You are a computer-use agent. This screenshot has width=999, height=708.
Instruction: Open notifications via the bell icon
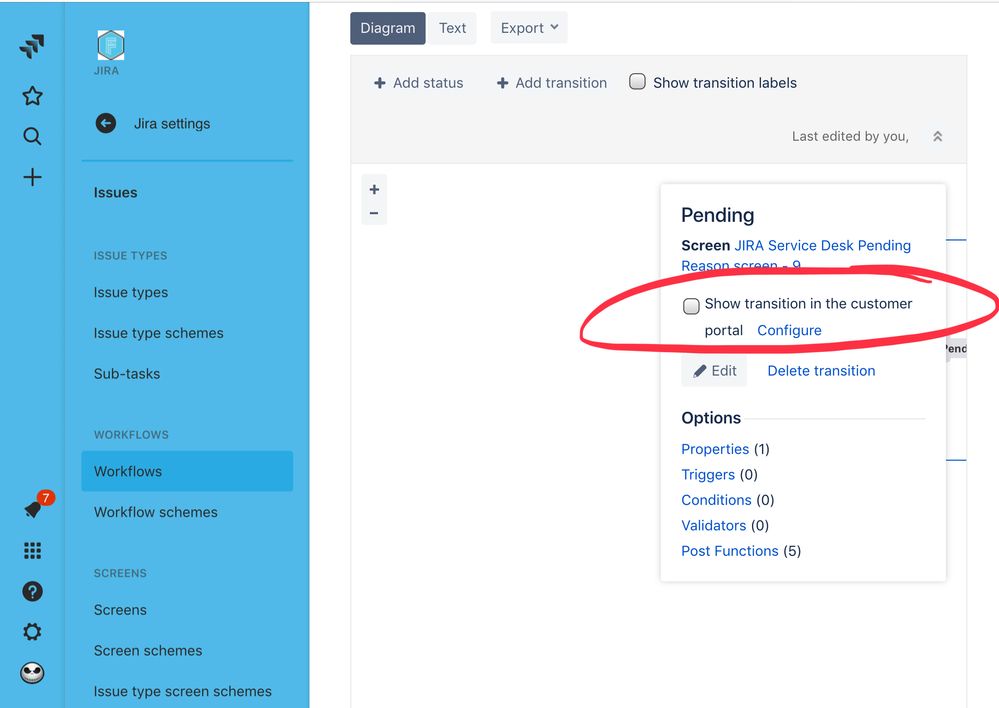(x=33, y=509)
